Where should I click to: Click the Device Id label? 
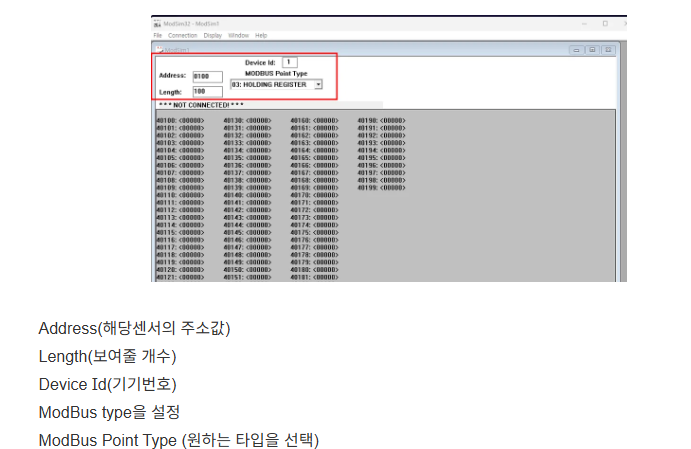click(260, 63)
